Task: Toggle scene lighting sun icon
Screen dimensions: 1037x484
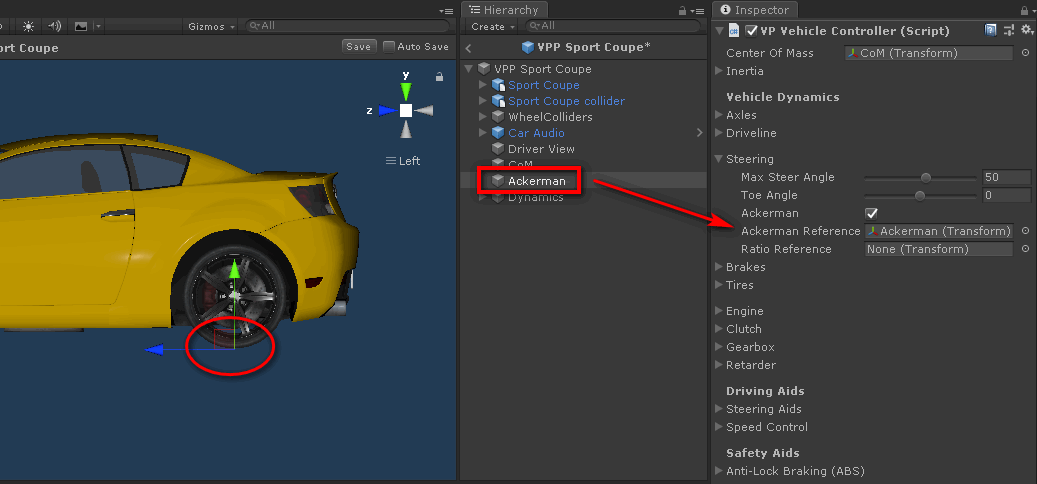Action: [27, 26]
